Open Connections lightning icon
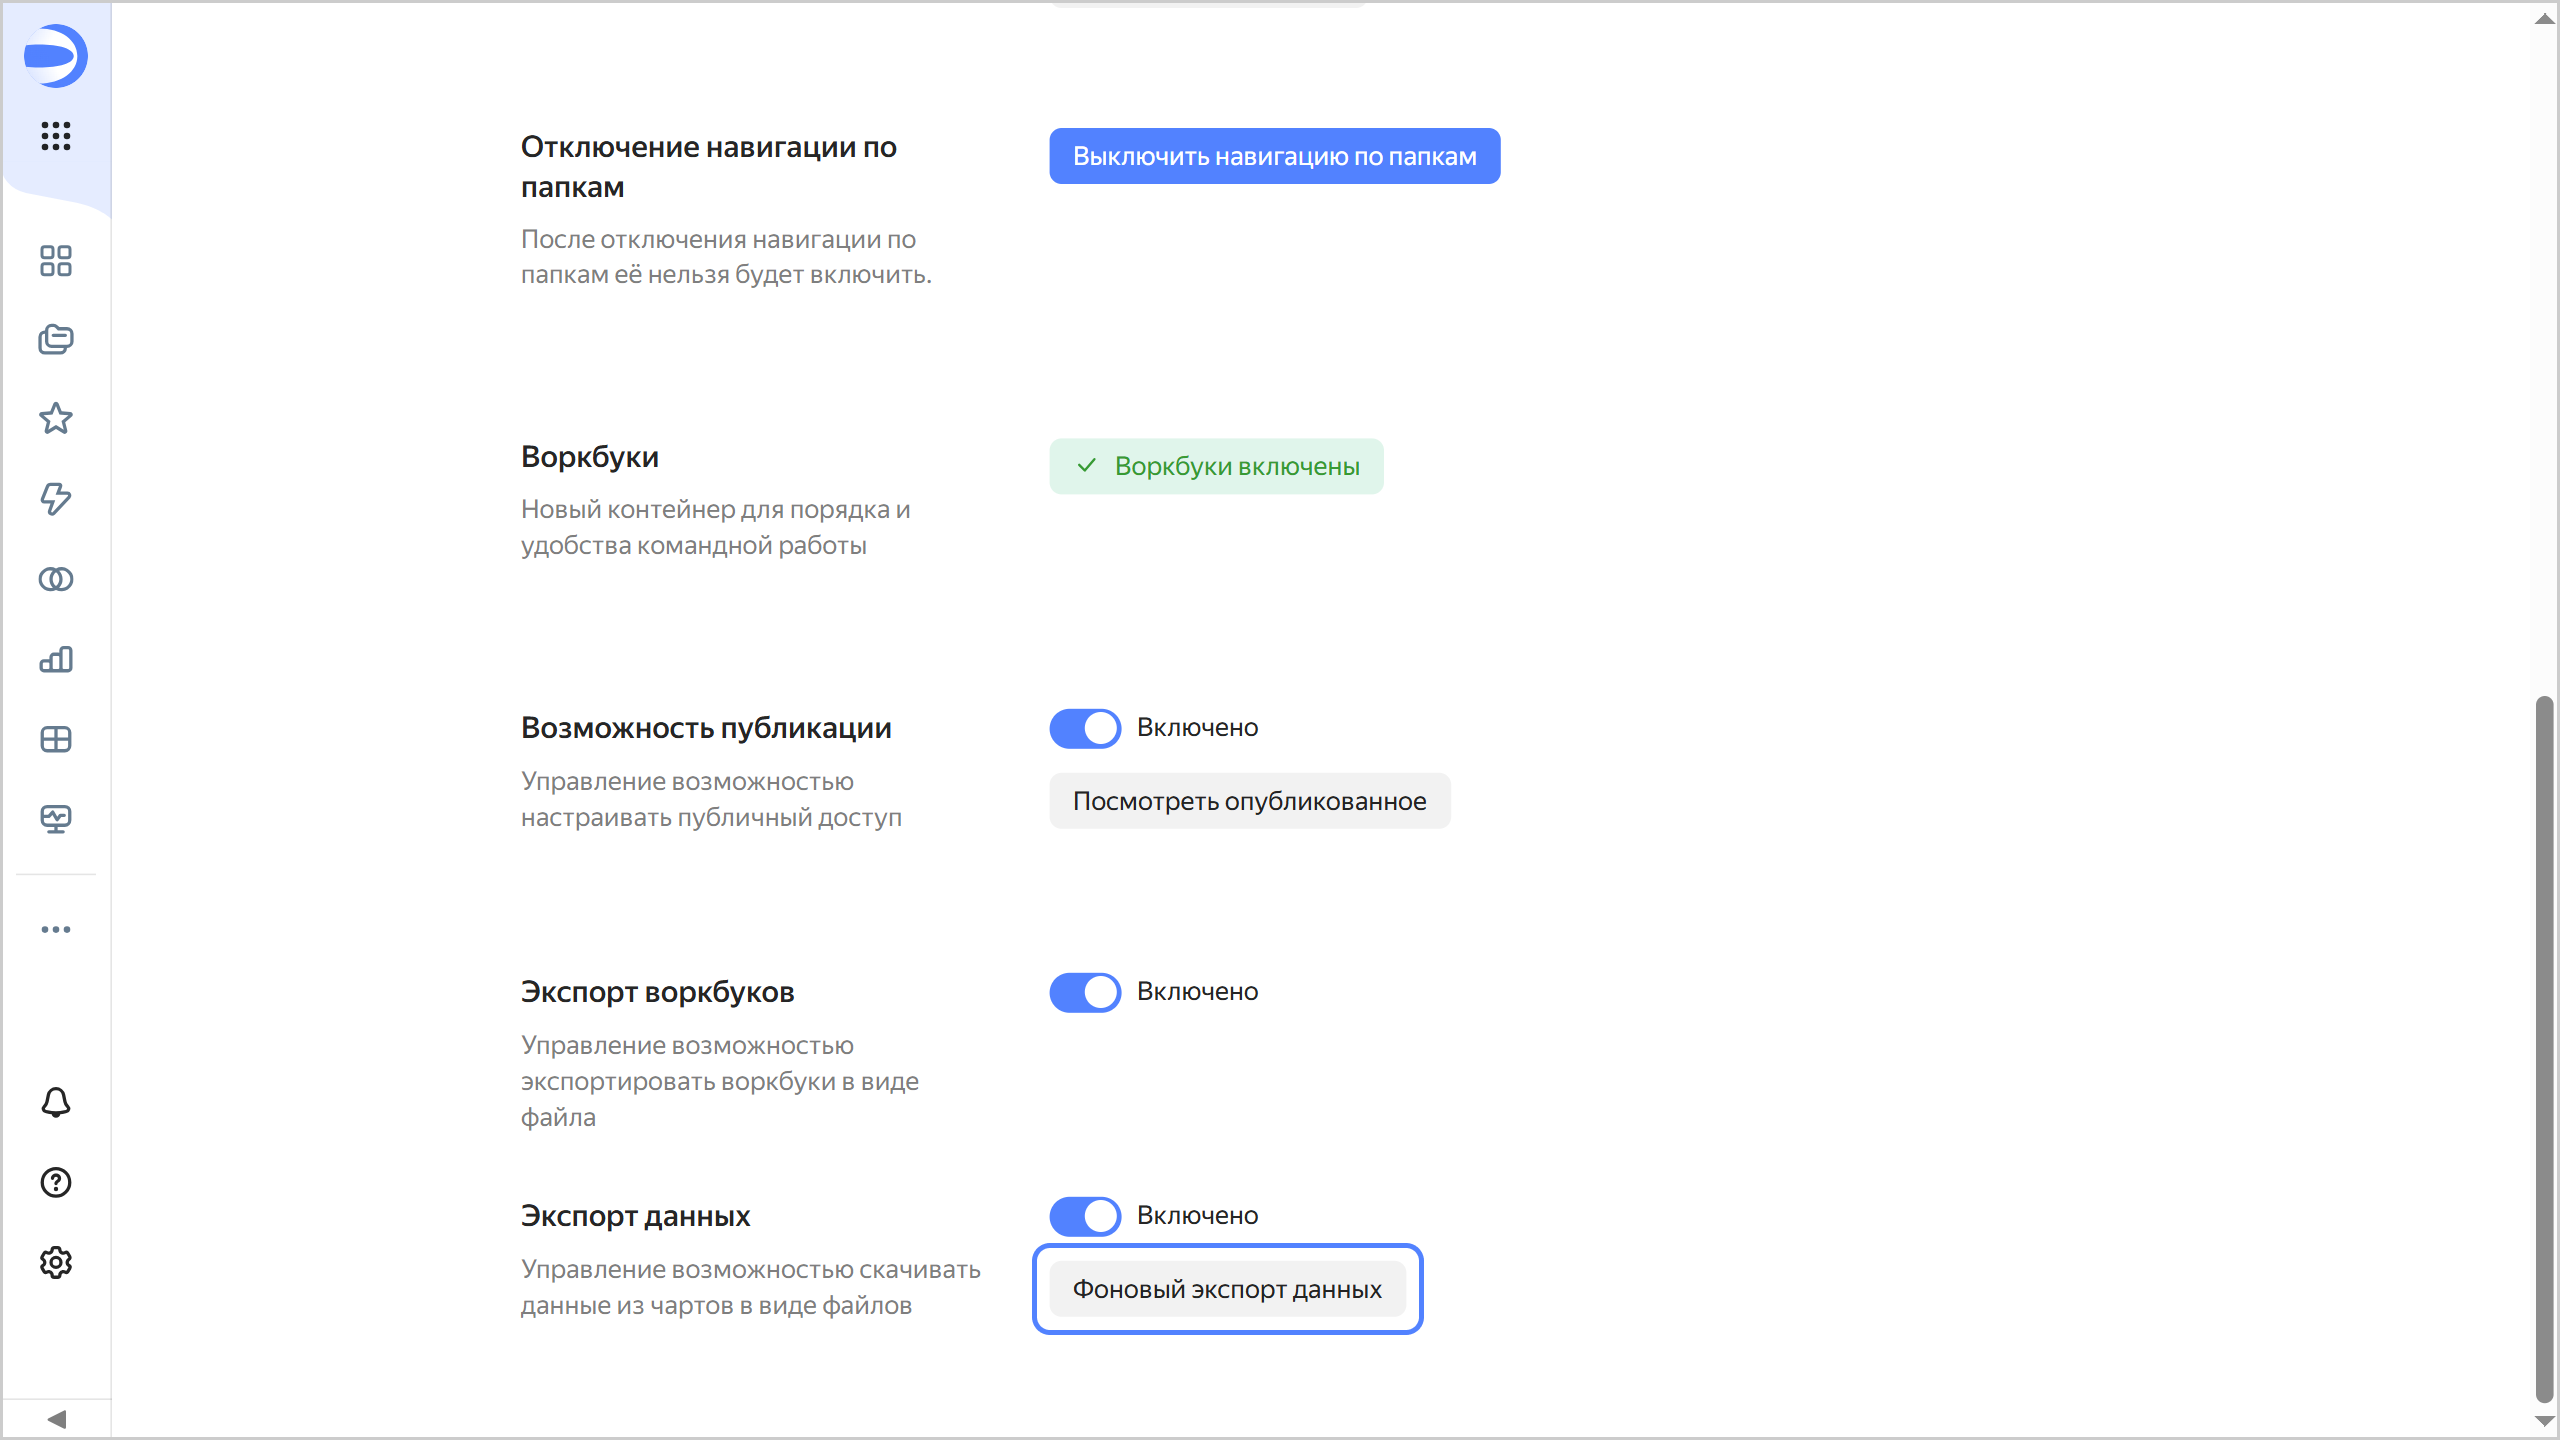Screen dimensions: 2560x1440 [x=56, y=499]
